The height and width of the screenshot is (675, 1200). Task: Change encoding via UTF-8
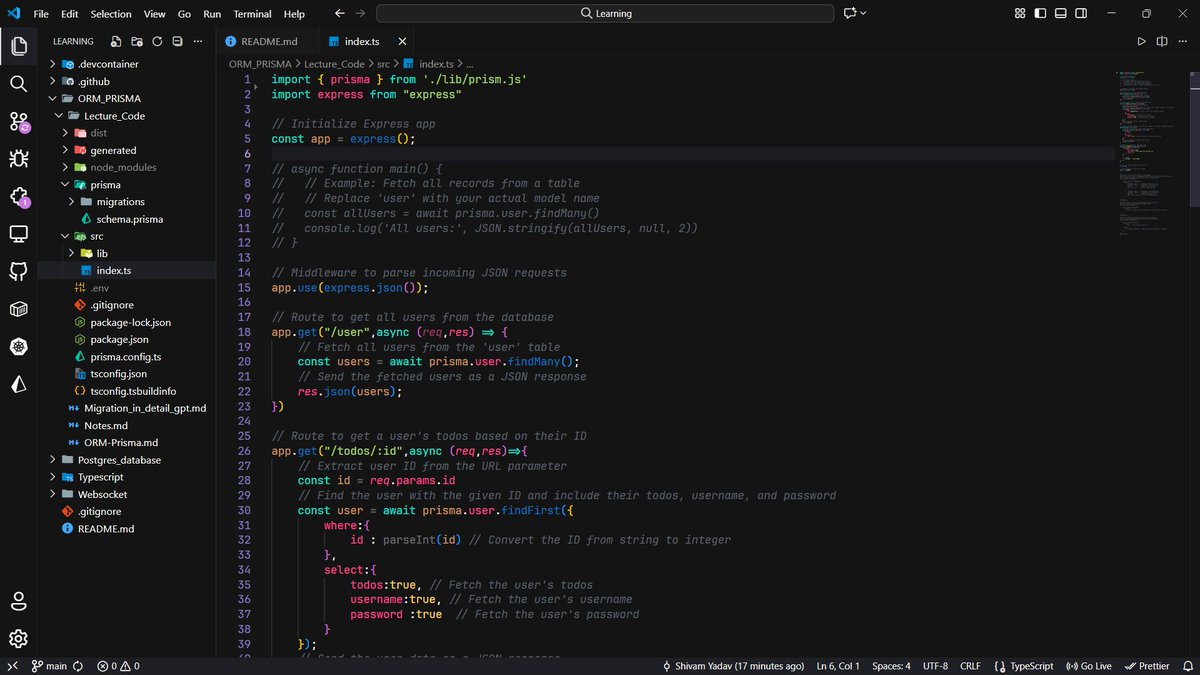coord(936,666)
